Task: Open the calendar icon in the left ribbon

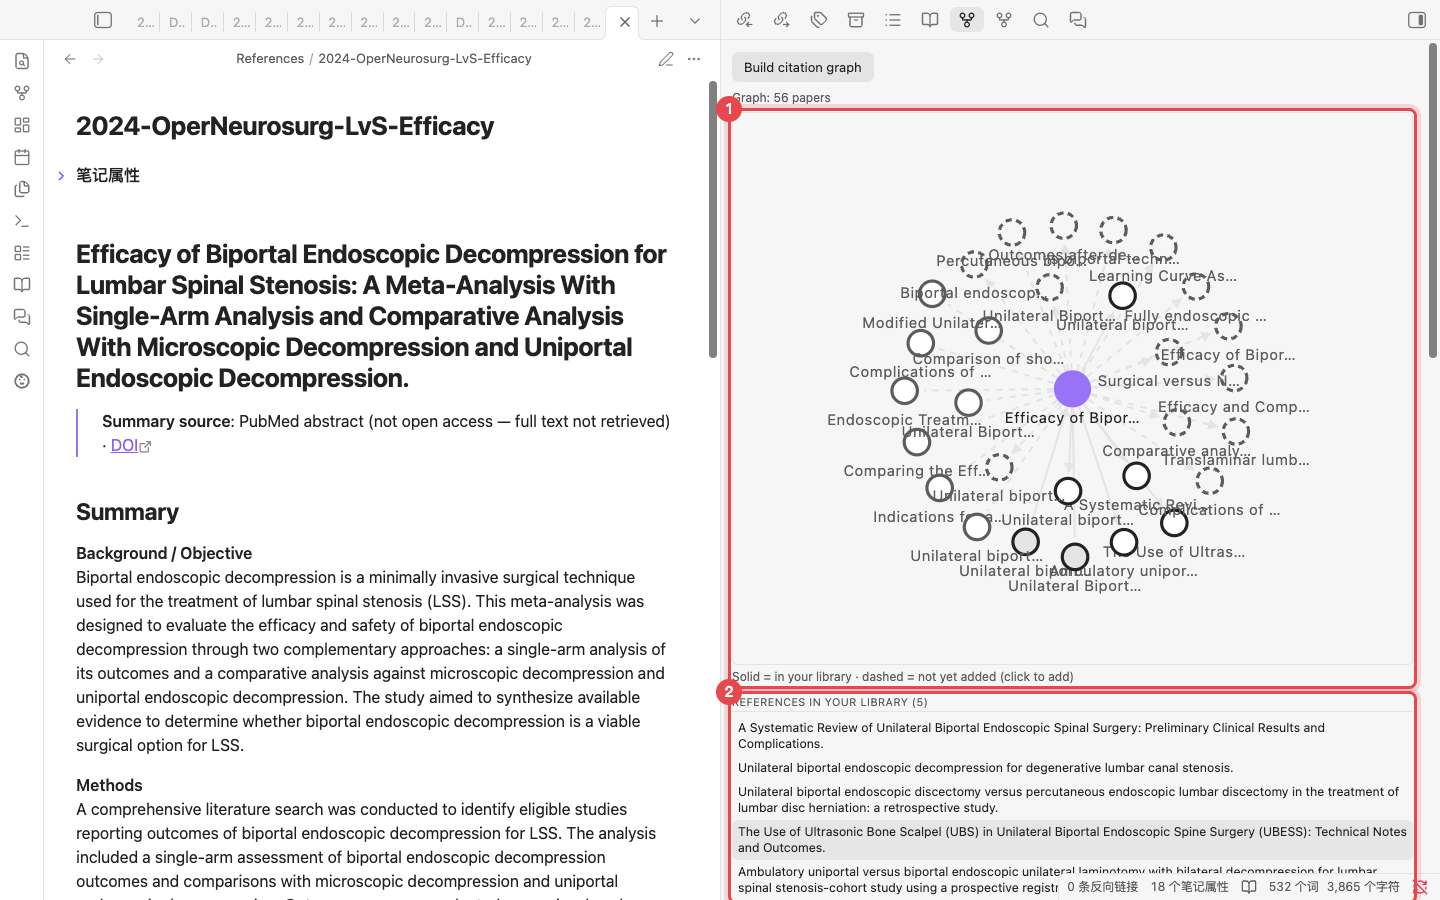Action: (22, 157)
